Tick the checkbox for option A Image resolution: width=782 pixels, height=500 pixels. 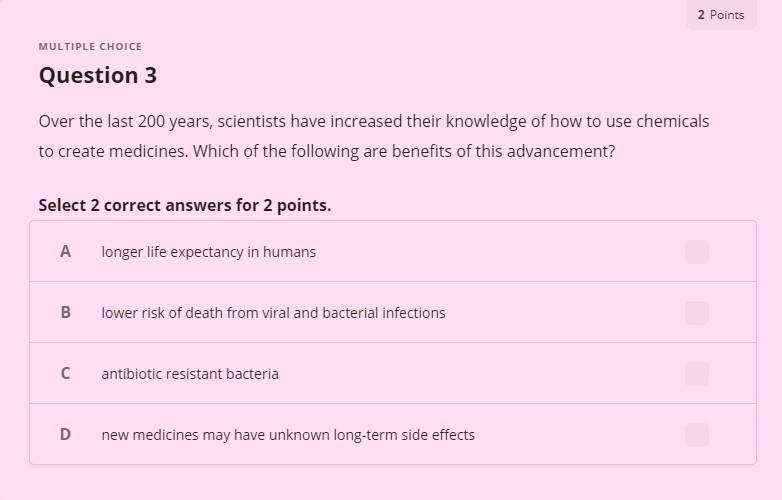[x=697, y=252]
